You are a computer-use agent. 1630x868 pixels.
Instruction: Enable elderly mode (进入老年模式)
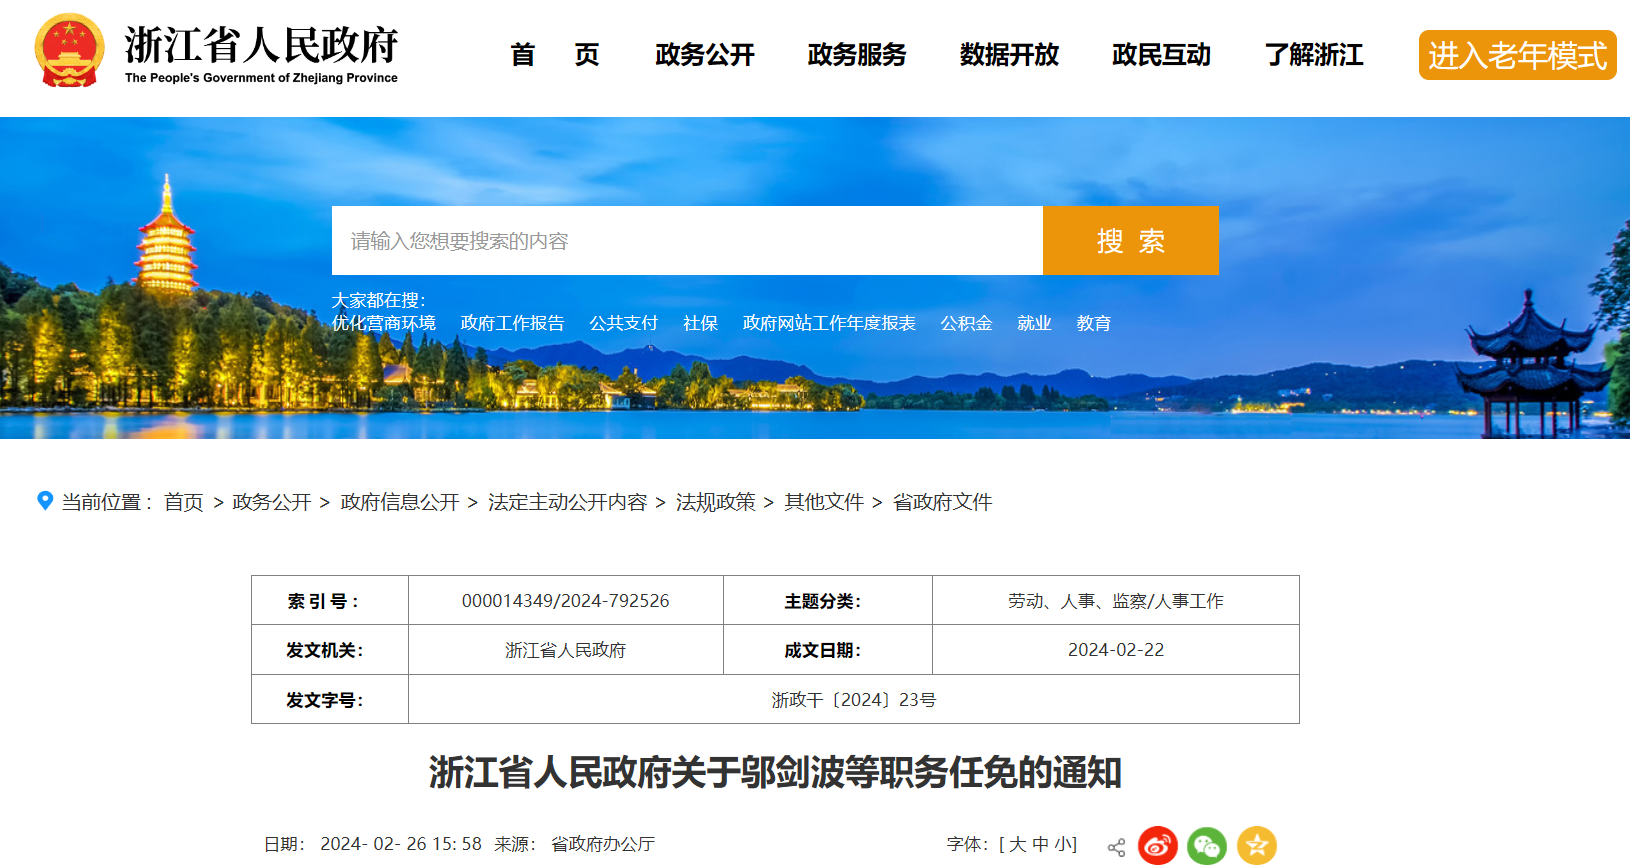click(x=1516, y=55)
